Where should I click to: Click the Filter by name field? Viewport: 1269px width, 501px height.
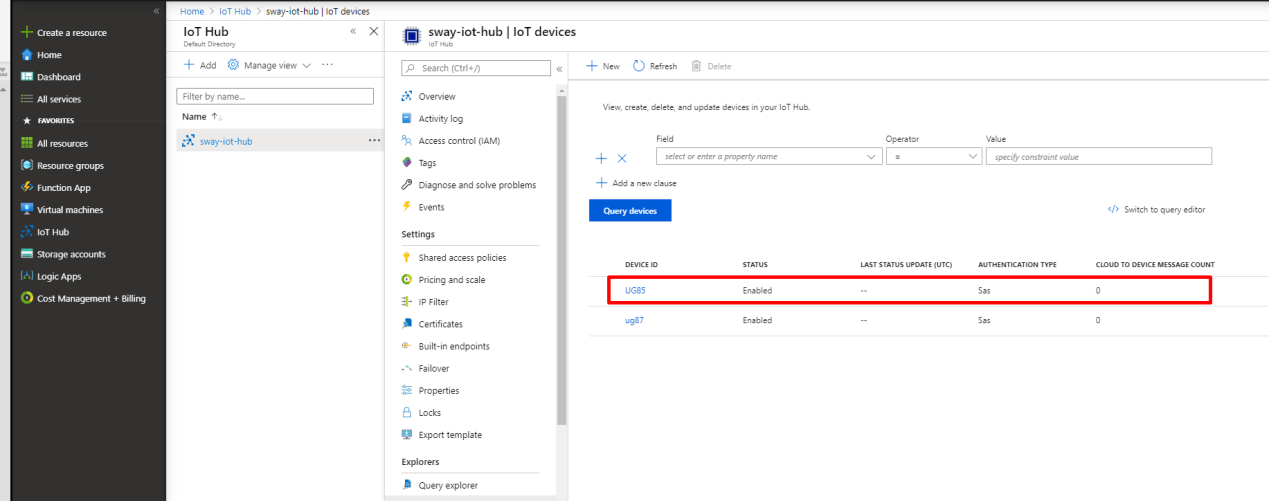pyautogui.click(x=274, y=96)
